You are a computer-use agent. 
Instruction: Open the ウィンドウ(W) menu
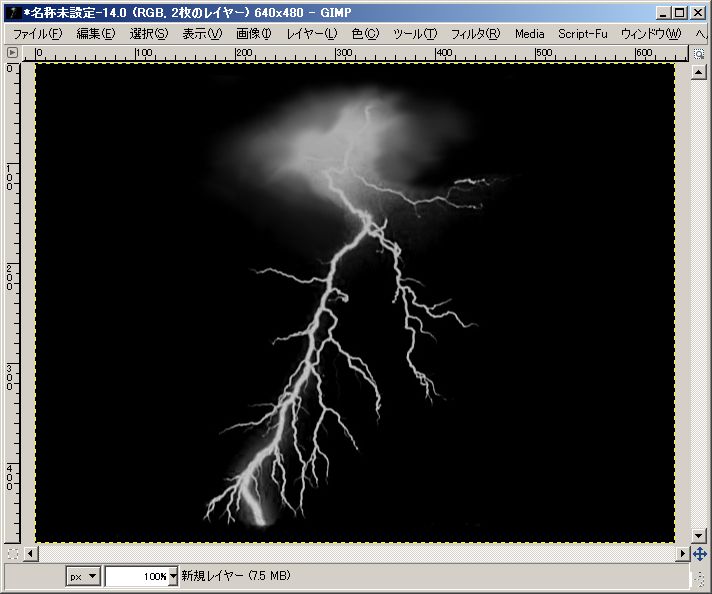point(651,34)
